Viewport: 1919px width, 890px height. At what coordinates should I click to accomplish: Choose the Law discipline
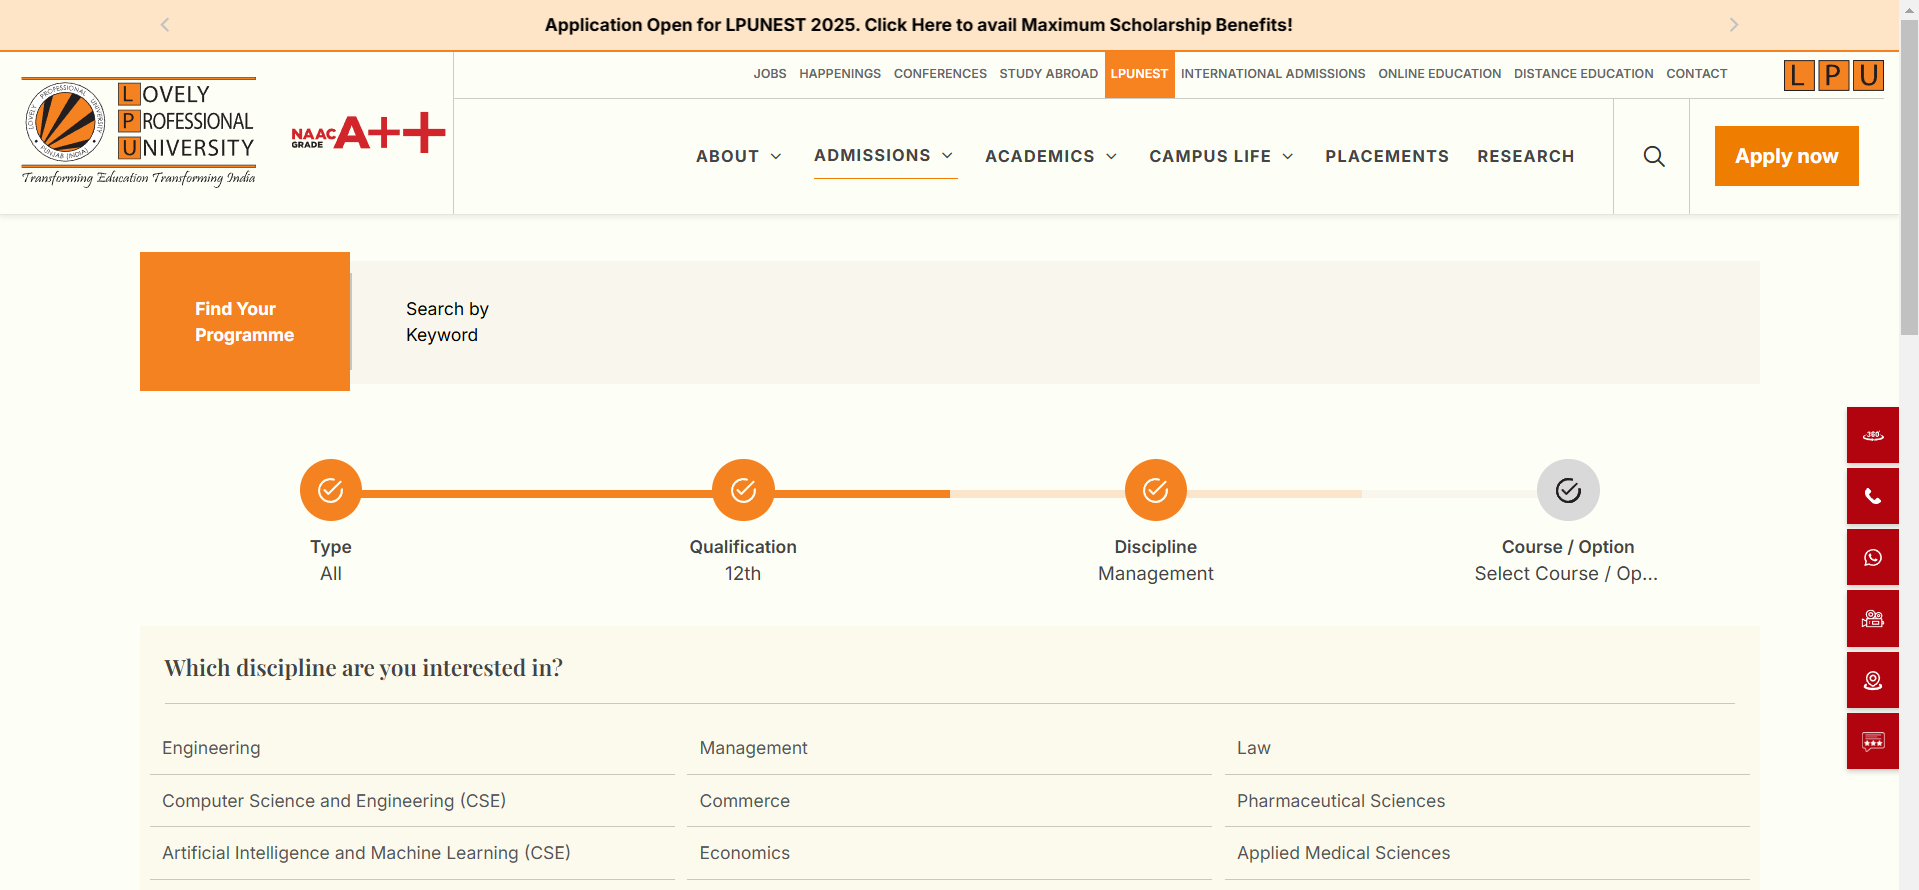tap(1487, 748)
